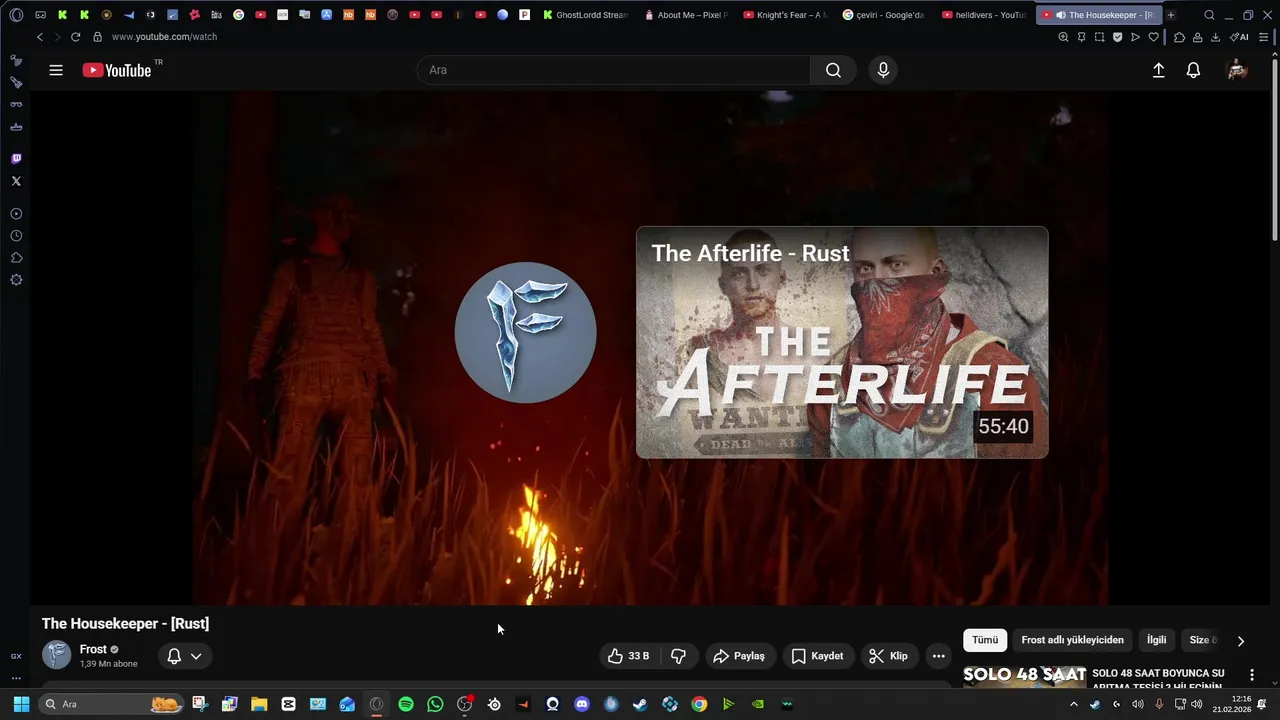Open the Easy Setup menu lines icon
The image size is (1280, 720).
point(1264,37)
